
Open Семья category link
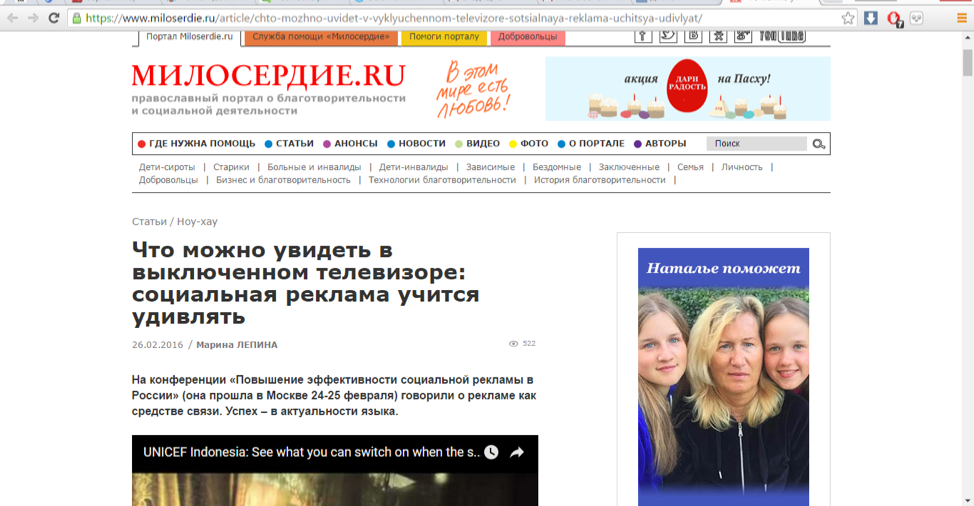[x=690, y=167]
